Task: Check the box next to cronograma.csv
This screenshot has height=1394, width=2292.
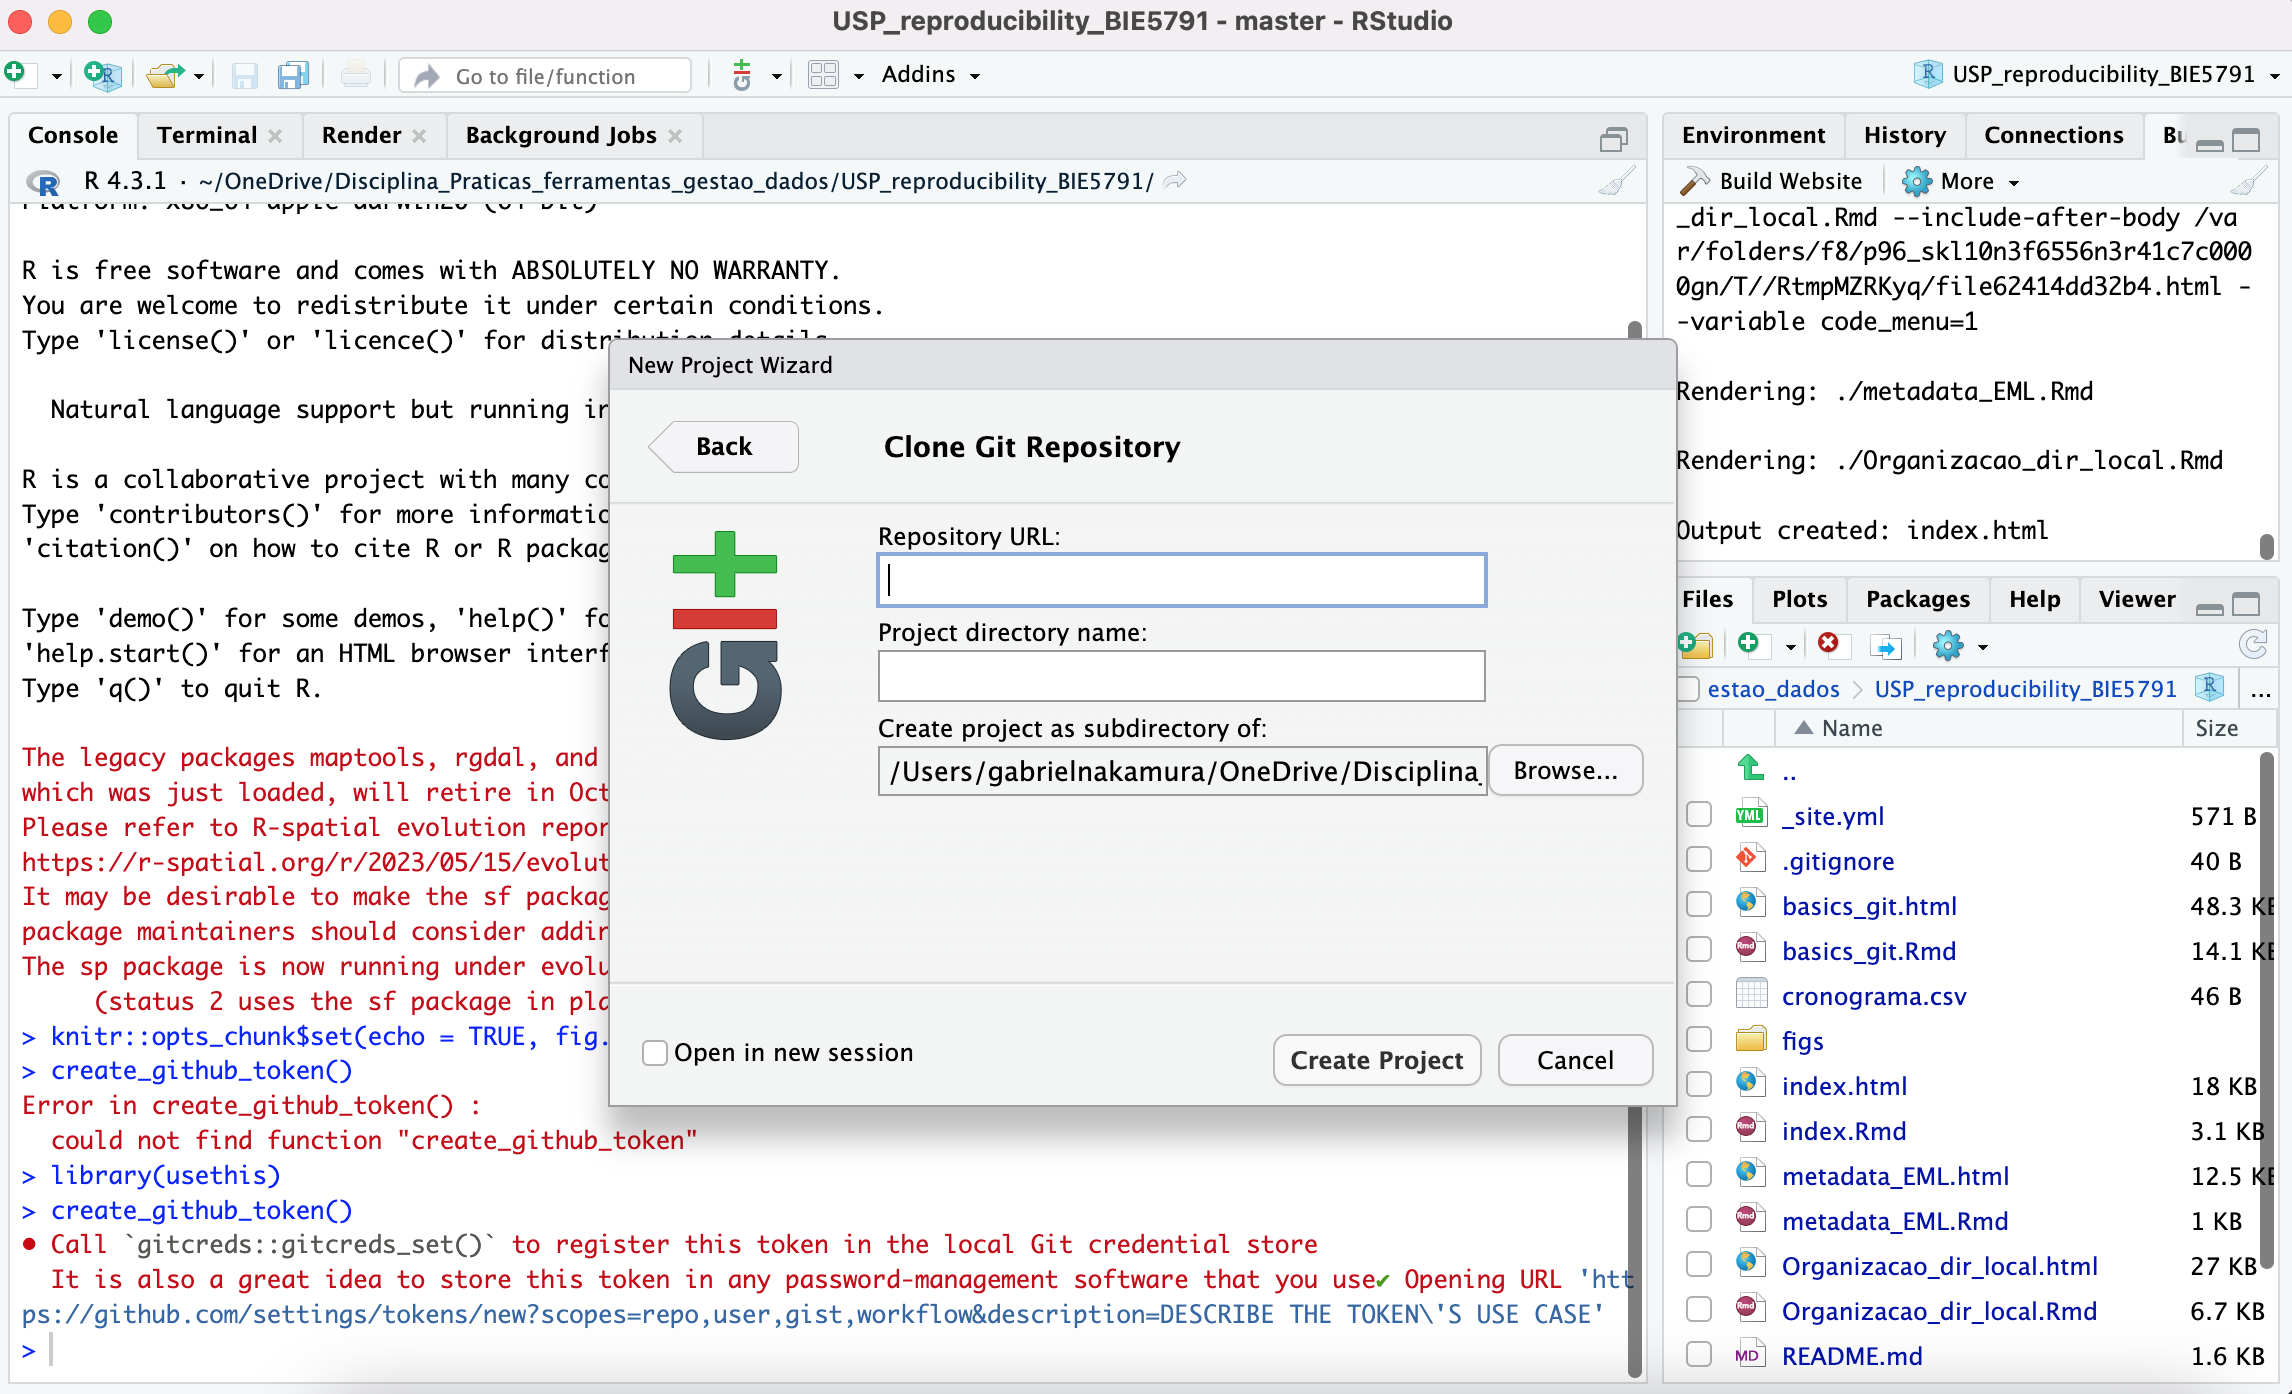Action: click(x=1698, y=995)
